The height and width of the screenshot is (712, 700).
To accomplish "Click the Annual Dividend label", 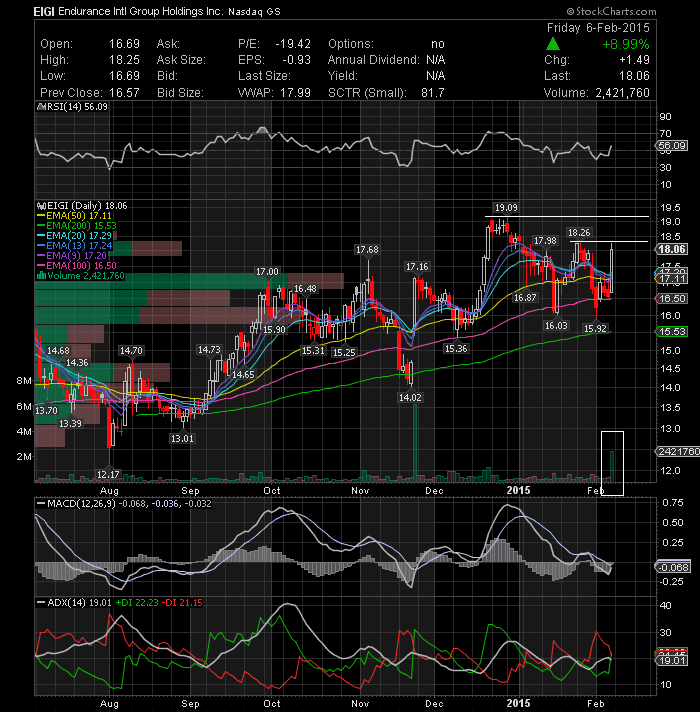I will (373, 60).
